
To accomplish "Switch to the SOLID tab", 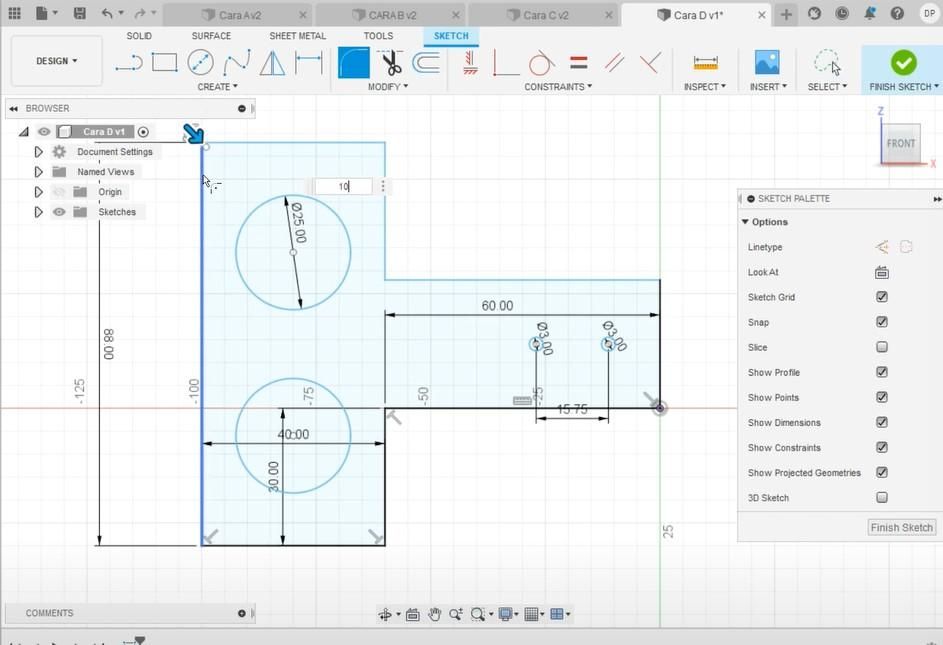I will coord(139,35).
